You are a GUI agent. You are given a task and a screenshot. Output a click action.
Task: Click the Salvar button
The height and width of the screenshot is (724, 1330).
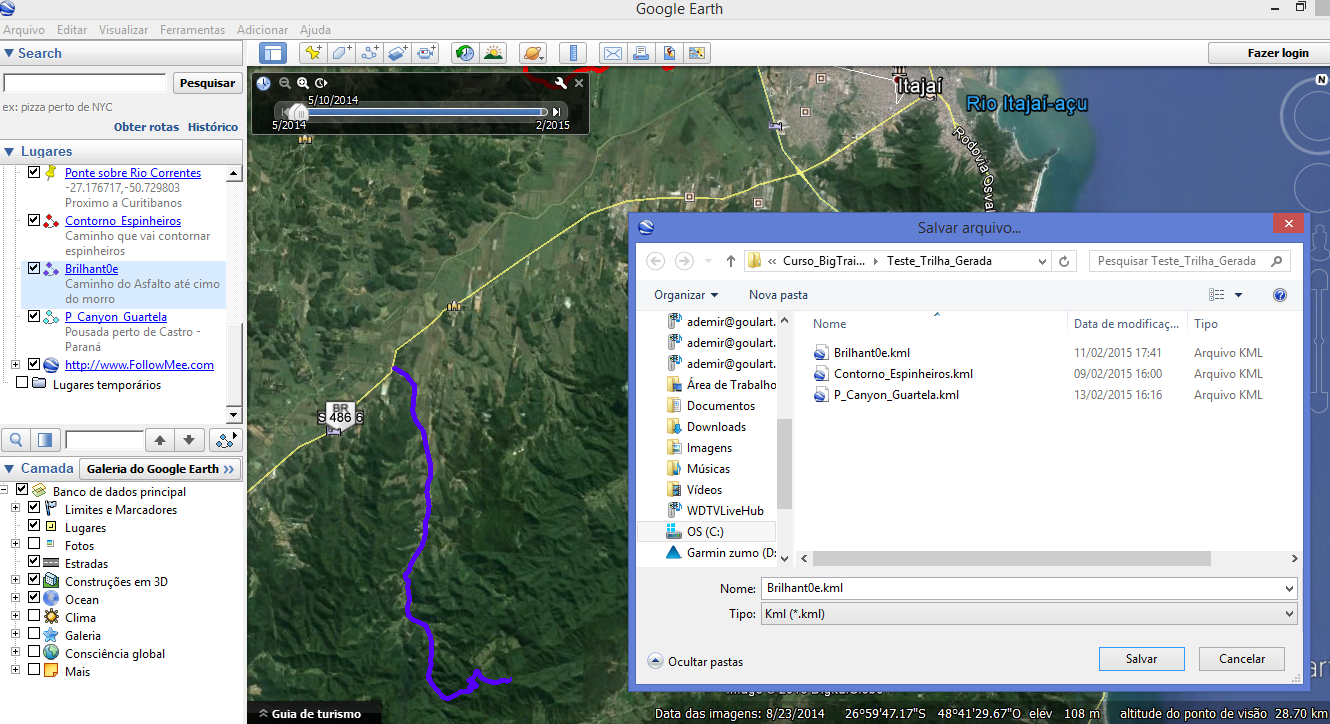[1141, 659]
